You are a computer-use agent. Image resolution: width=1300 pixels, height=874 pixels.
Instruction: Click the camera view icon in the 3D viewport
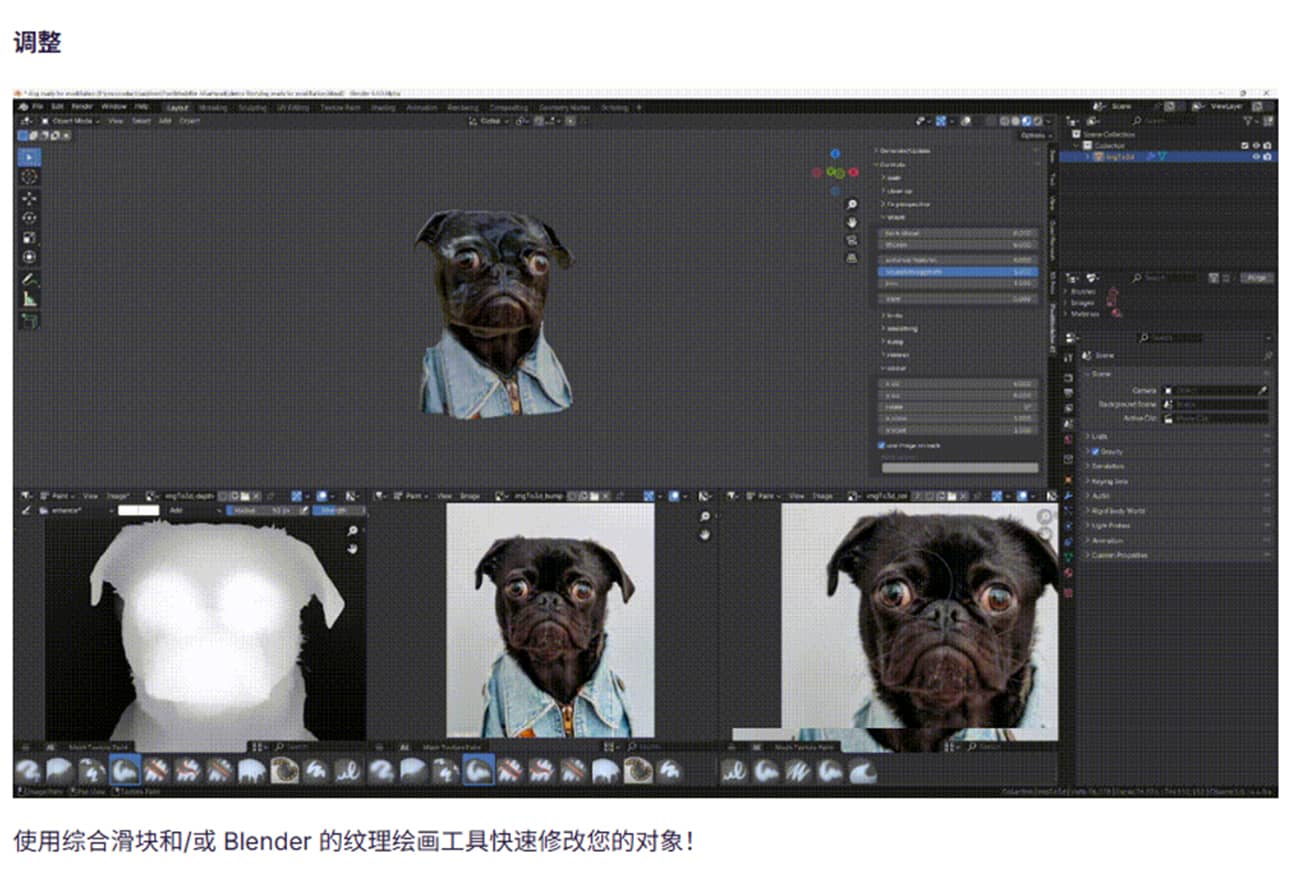click(x=852, y=241)
